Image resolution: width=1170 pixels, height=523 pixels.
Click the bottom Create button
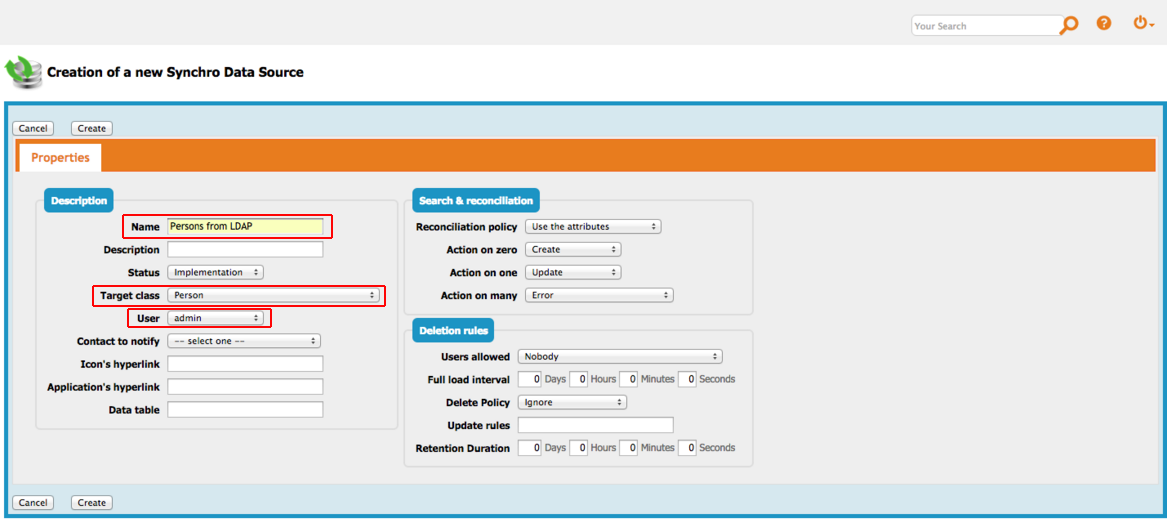[x=92, y=503]
